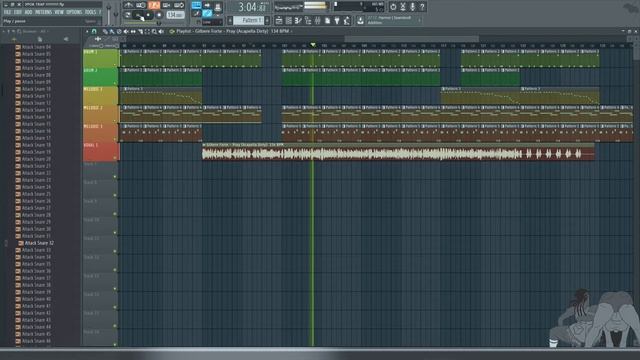Click the Pray acapella audio waveform clip
This screenshot has height=360, width=640.
398,154
